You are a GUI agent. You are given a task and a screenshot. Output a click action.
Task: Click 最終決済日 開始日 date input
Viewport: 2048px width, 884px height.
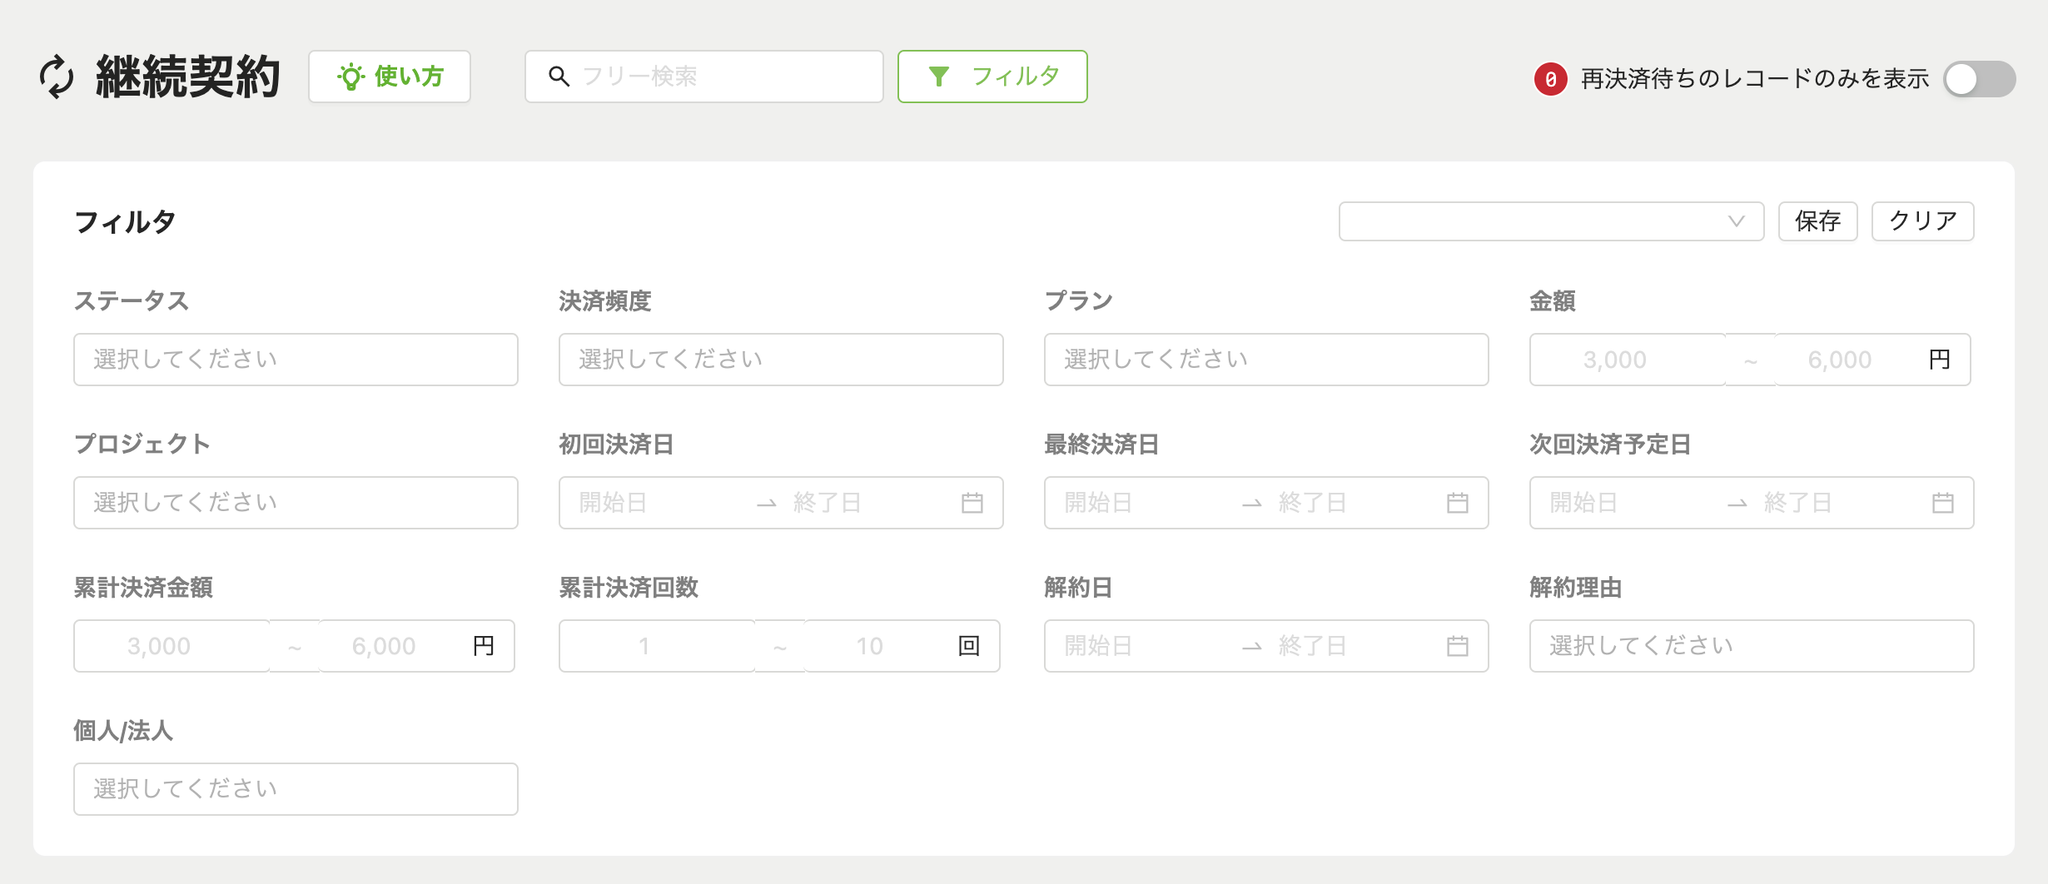click(x=1145, y=503)
